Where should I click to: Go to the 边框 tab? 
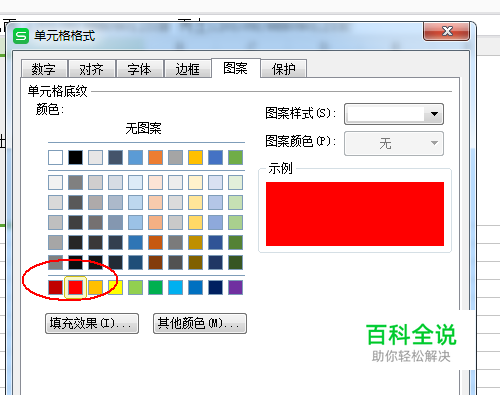188,69
